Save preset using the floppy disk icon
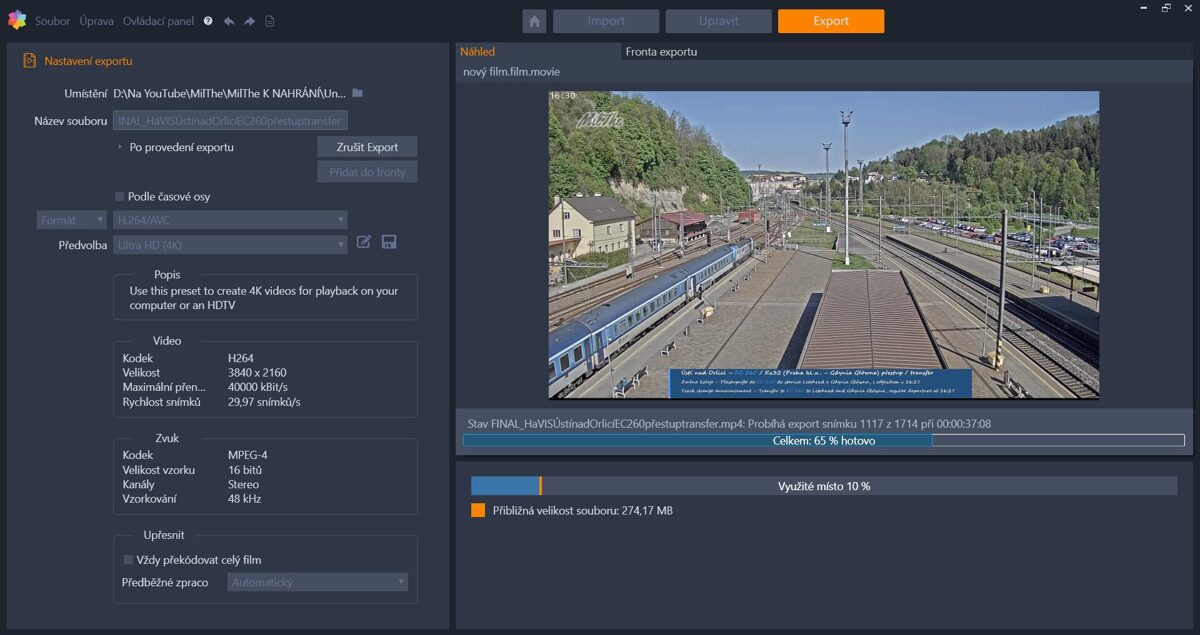 coord(389,242)
